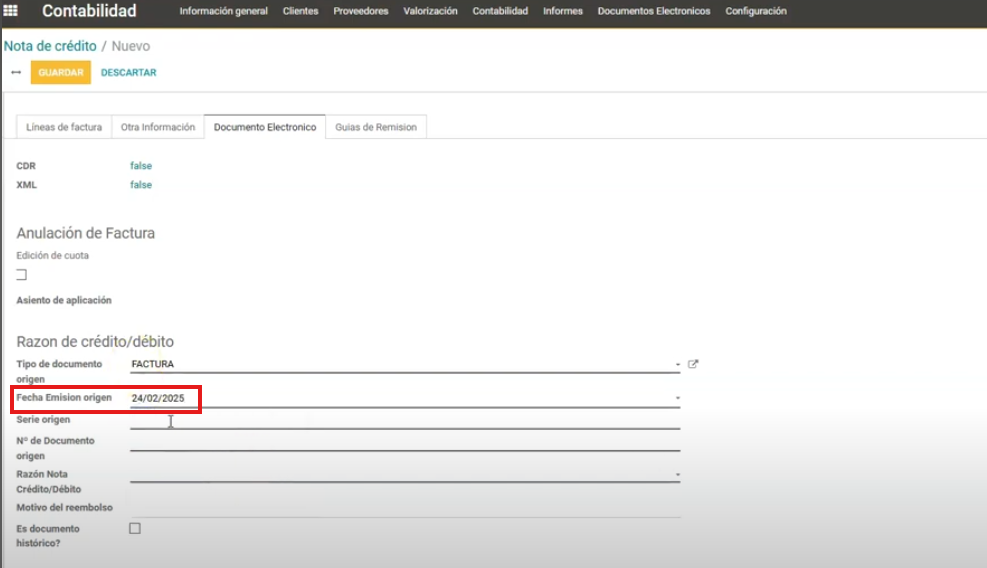Open the apps grid menu icon
This screenshot has height=568, width=987.
11,11
